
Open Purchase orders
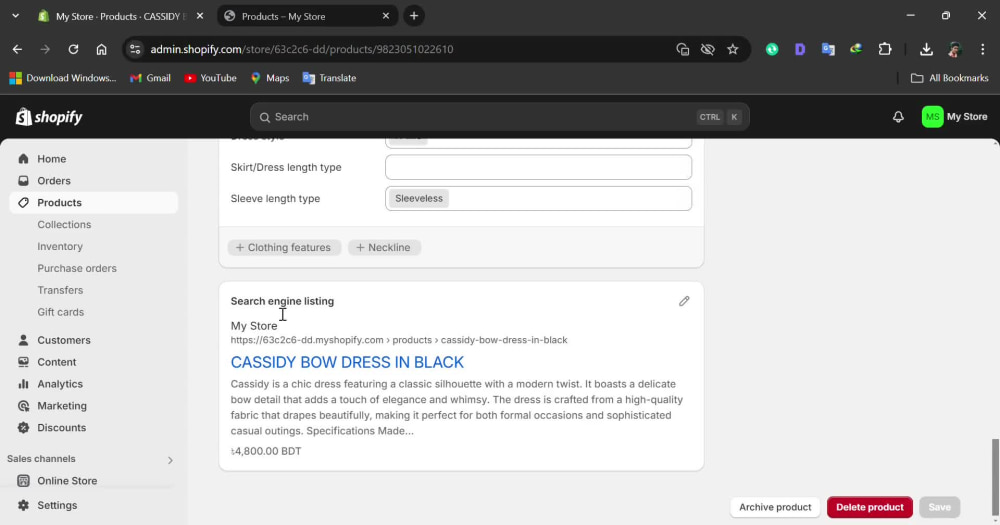(77, 268)
